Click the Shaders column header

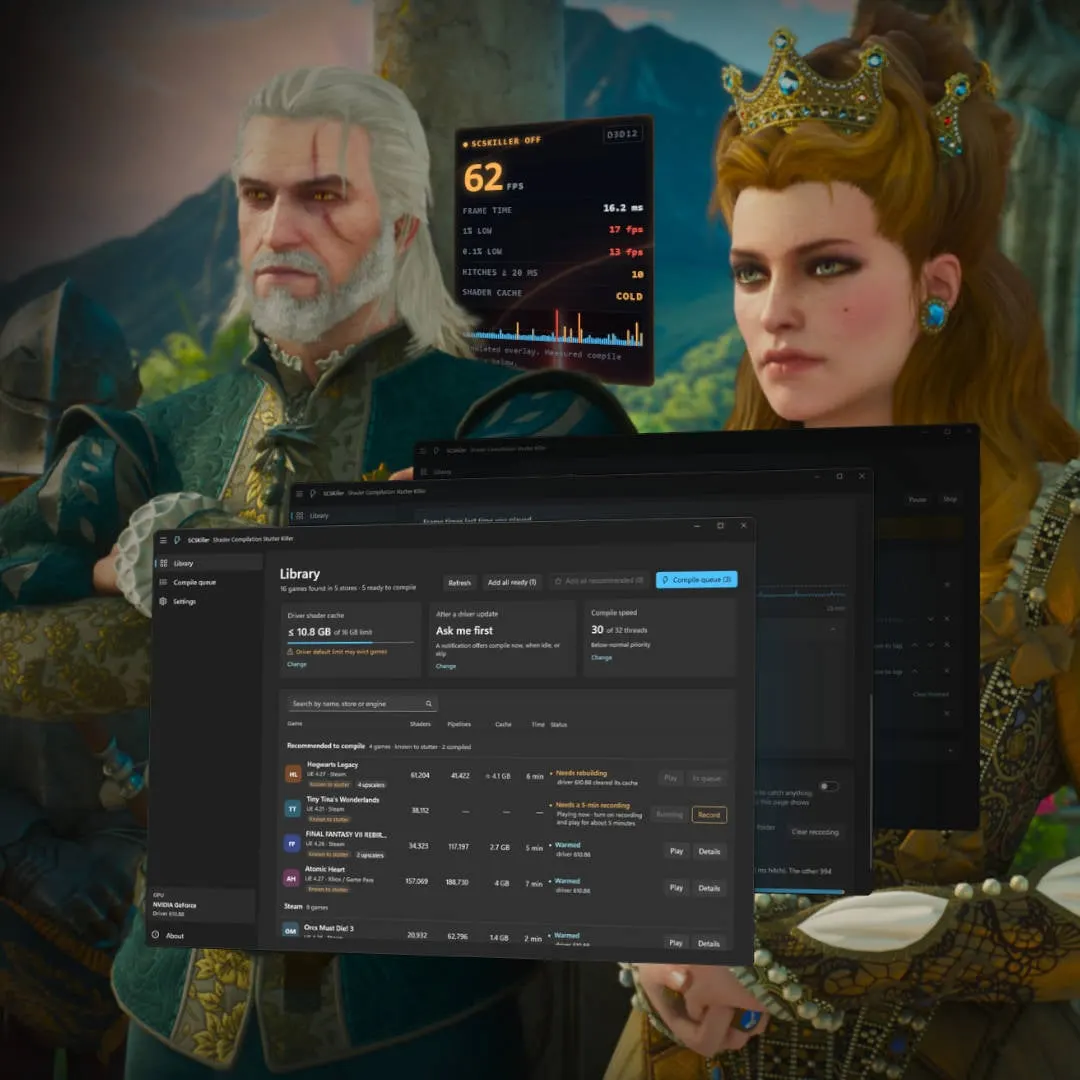(420, 724)
